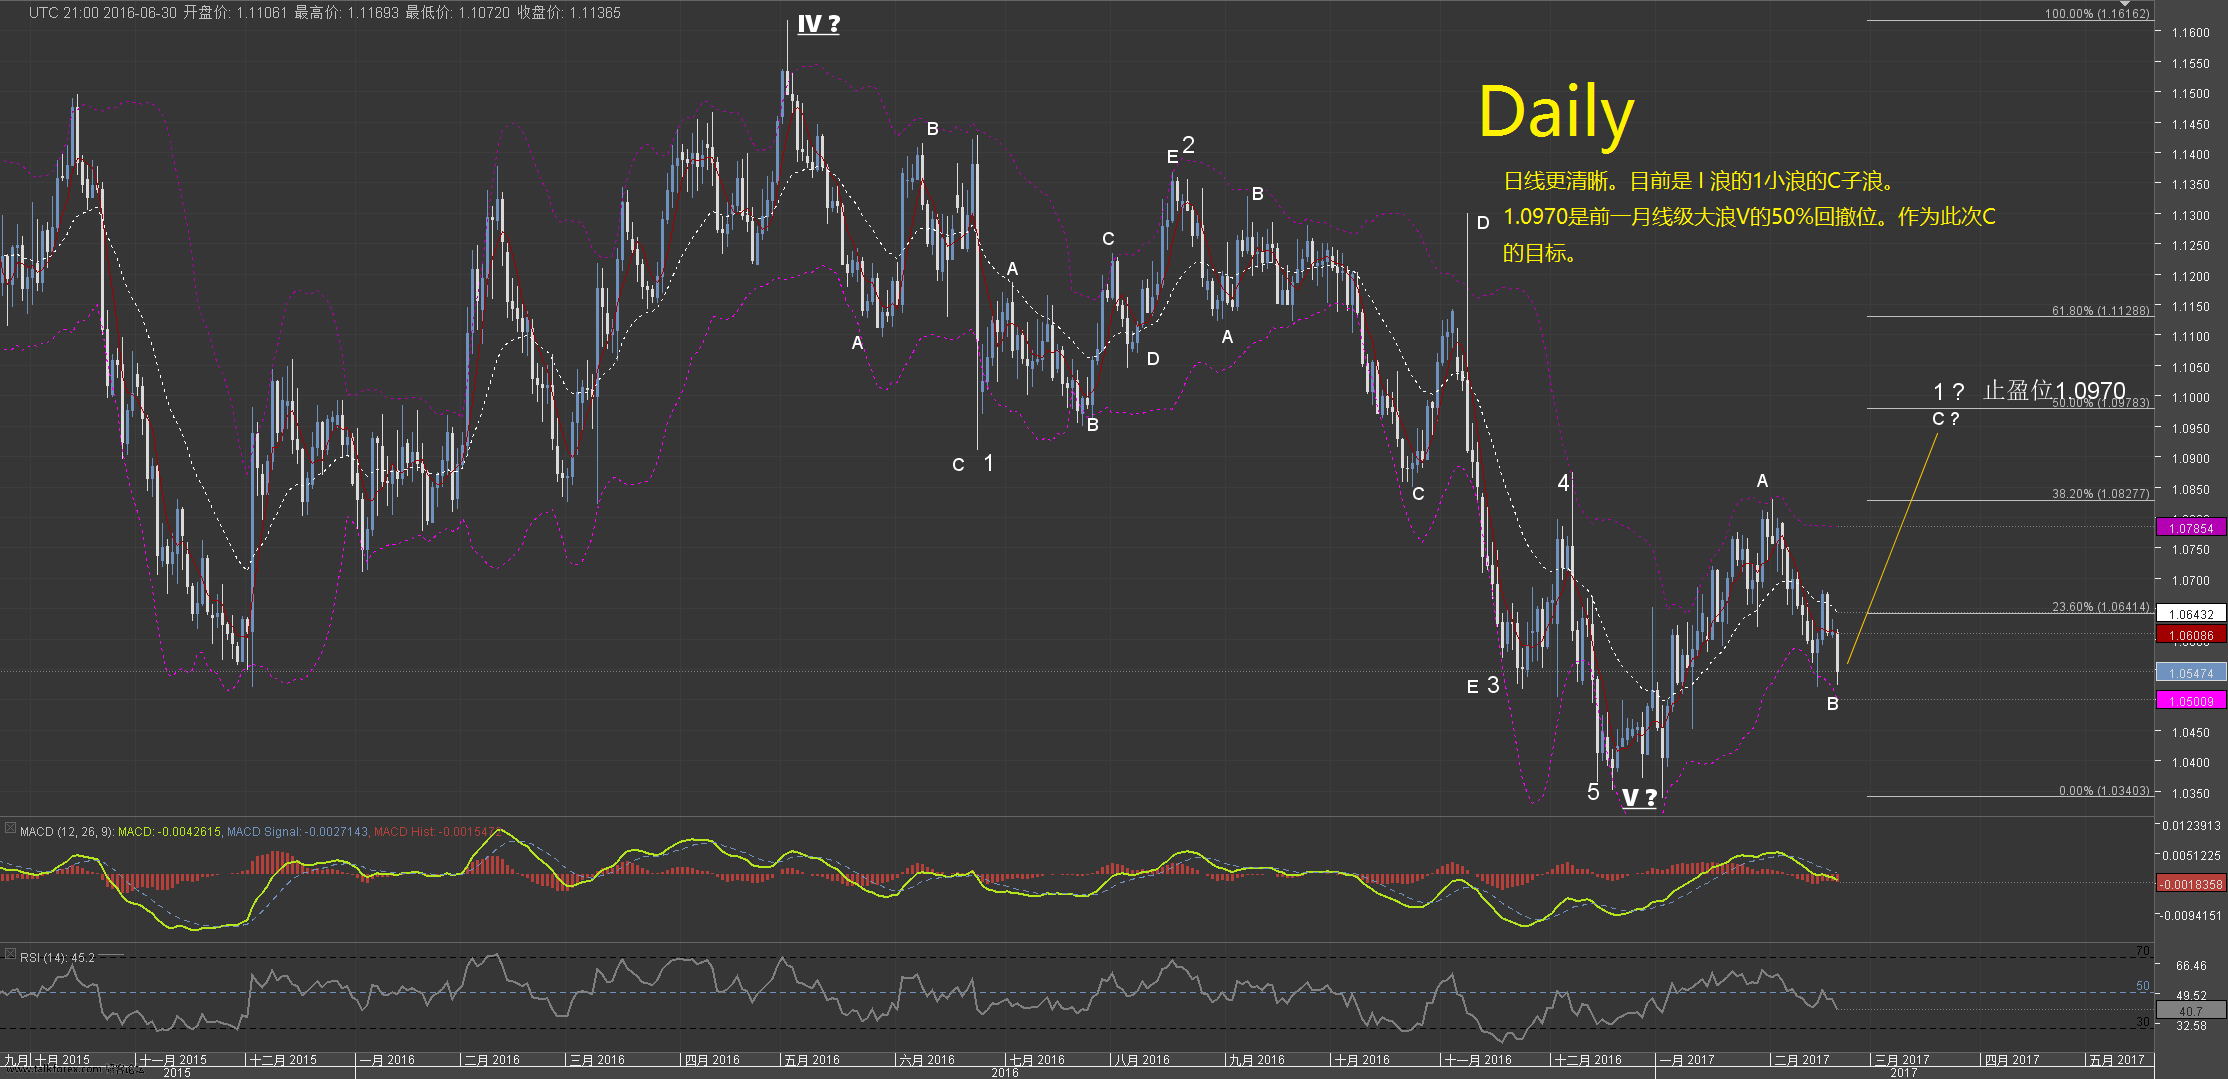Click '十二月 2015' on the time axis
Viewport: 2228px width, 1079px height.
[x=283, y=1060]
